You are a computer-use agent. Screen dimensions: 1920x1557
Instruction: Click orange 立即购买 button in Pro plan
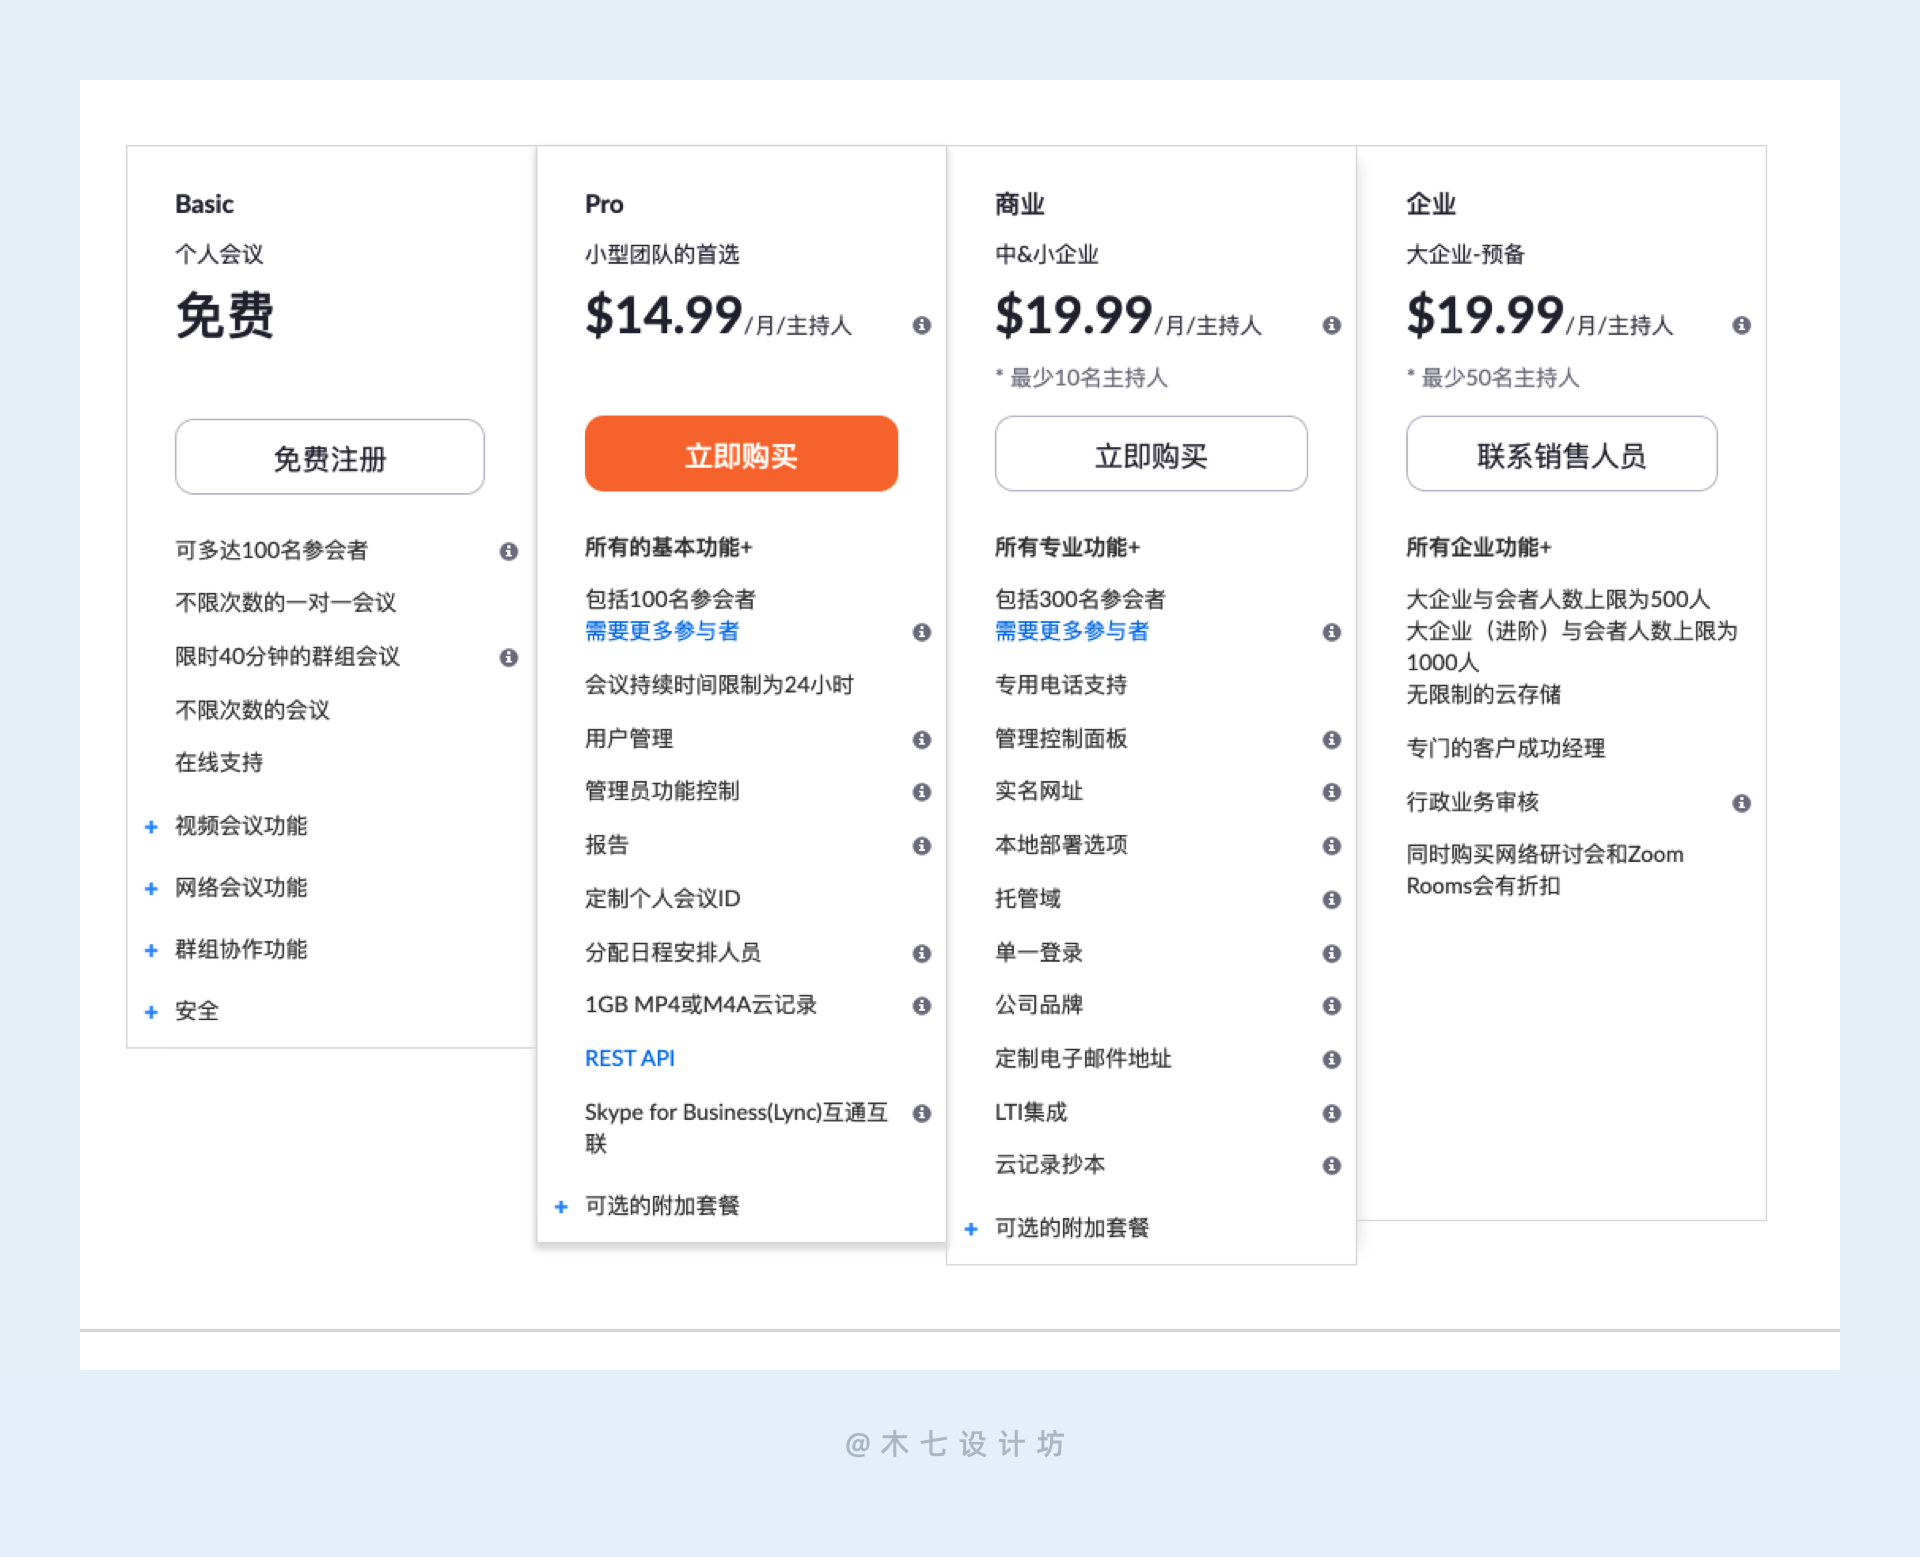[x=740, y=454]
